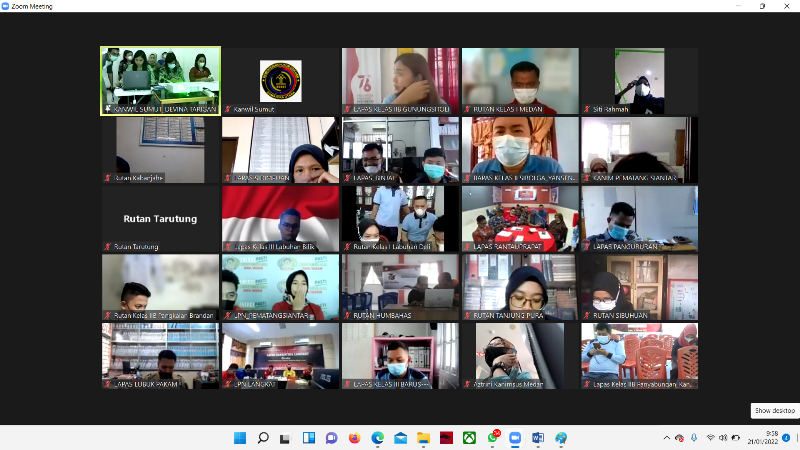Select the Rutan Tarutung participant tile
The width and height of the screenshot is (800, 450).
coord(160,219)
